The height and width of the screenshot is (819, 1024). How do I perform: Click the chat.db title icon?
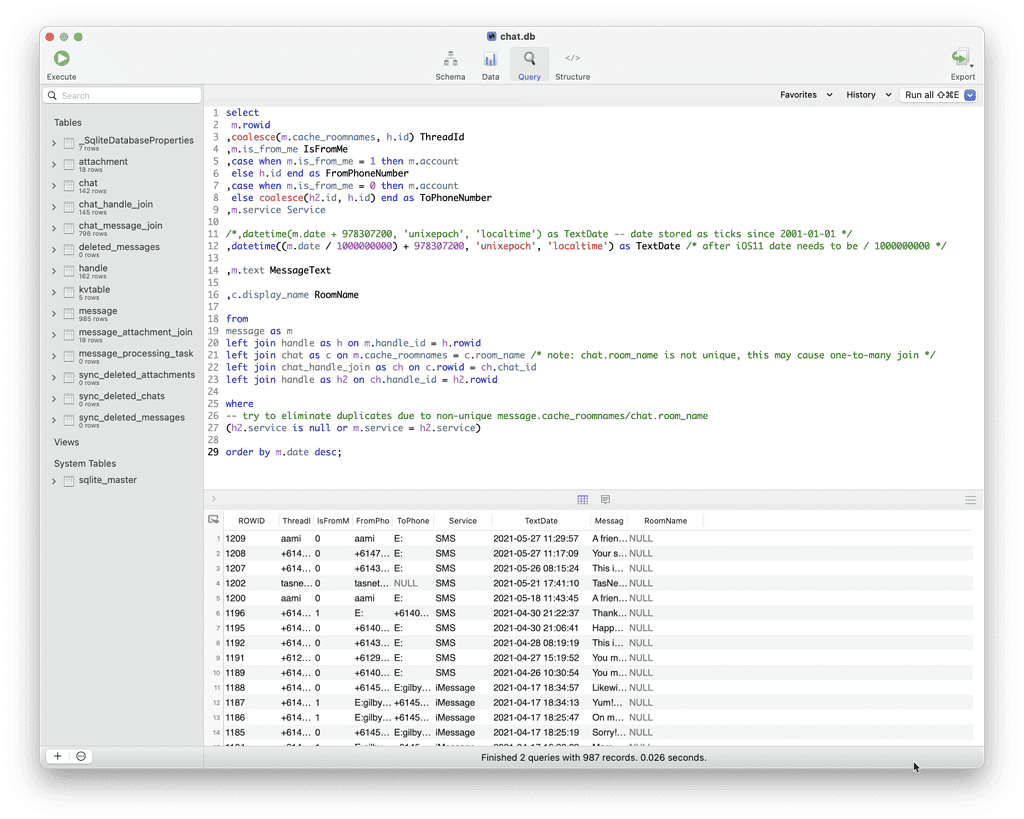491,37
